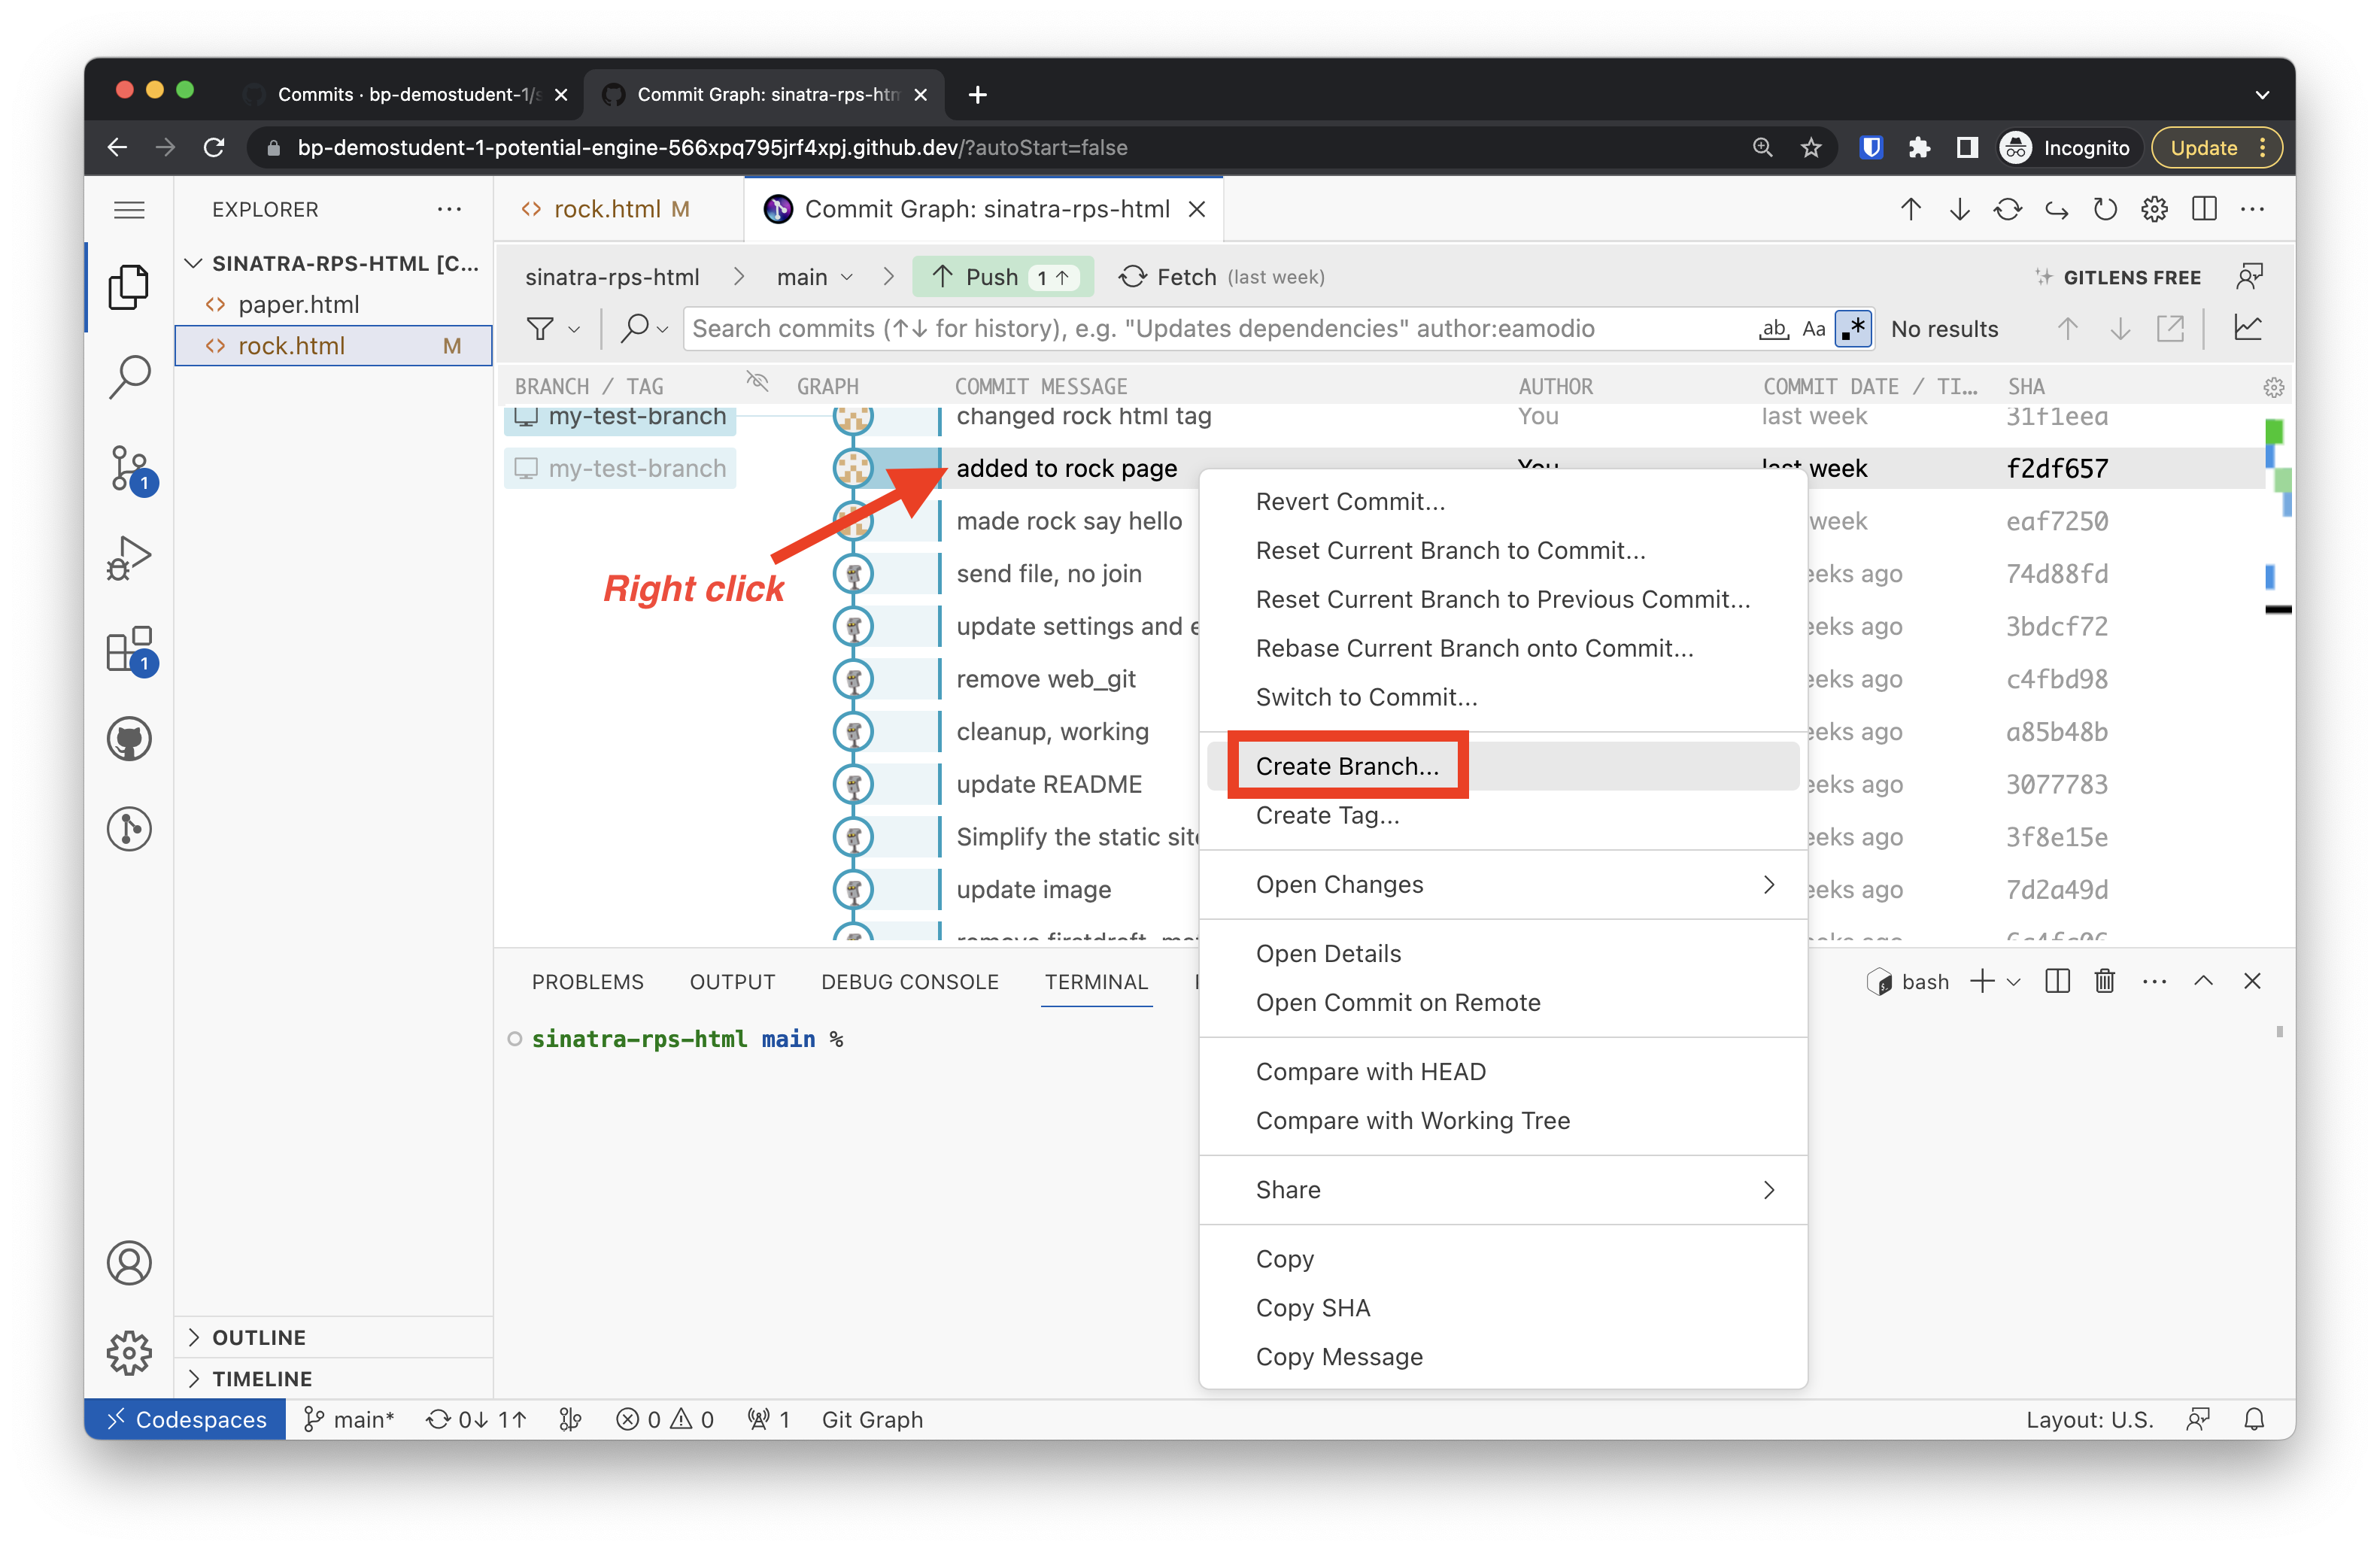Open the new terminal profile dropdown

(2013, 982)
